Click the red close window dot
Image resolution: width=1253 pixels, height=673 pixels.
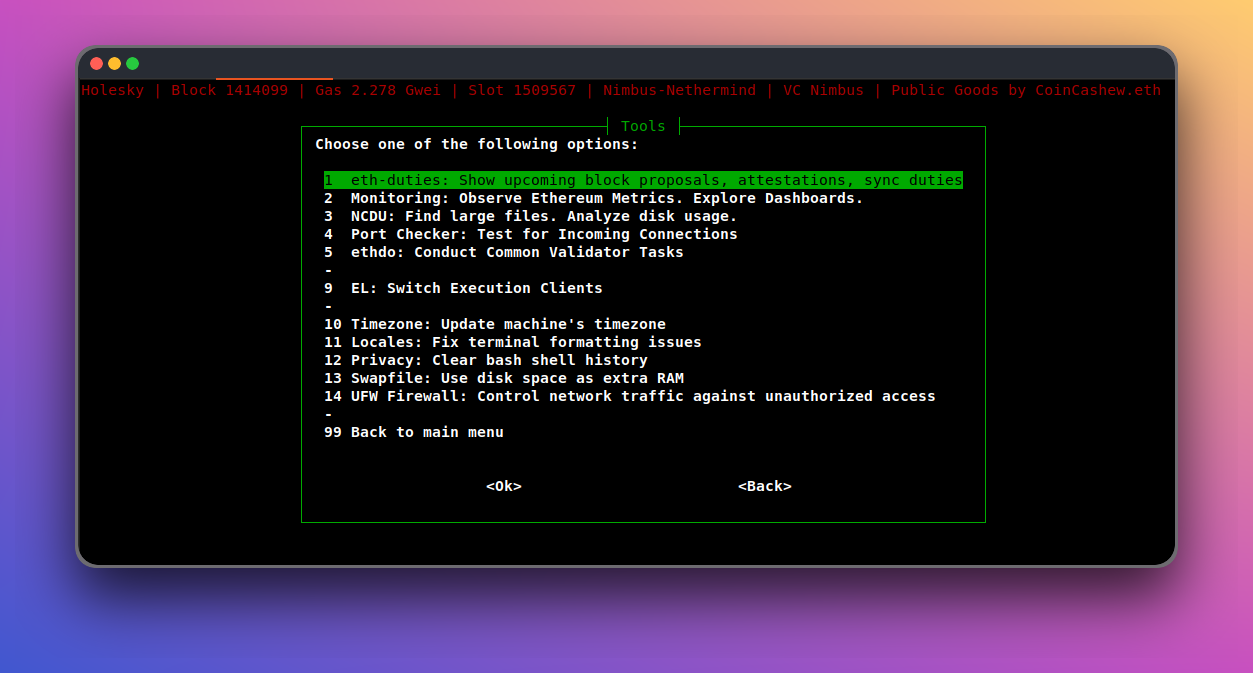point(97,63)
